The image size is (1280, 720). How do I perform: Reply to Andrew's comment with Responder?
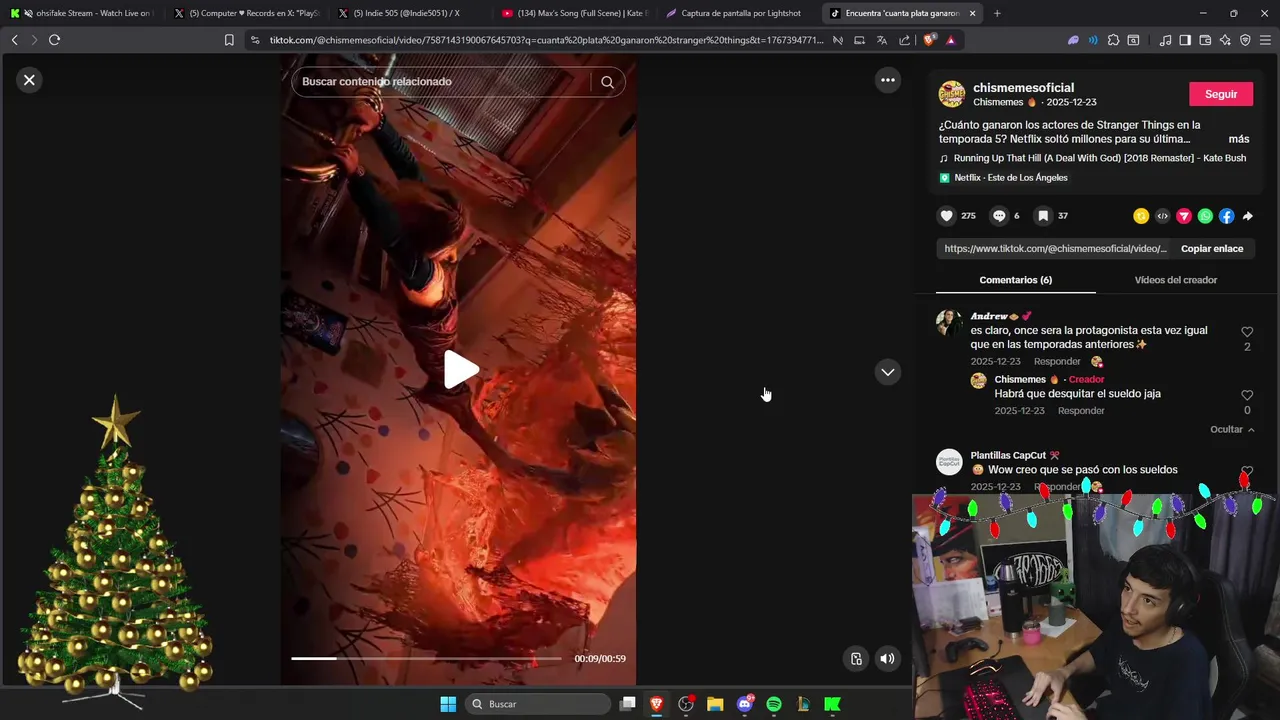coord(1057,362)
